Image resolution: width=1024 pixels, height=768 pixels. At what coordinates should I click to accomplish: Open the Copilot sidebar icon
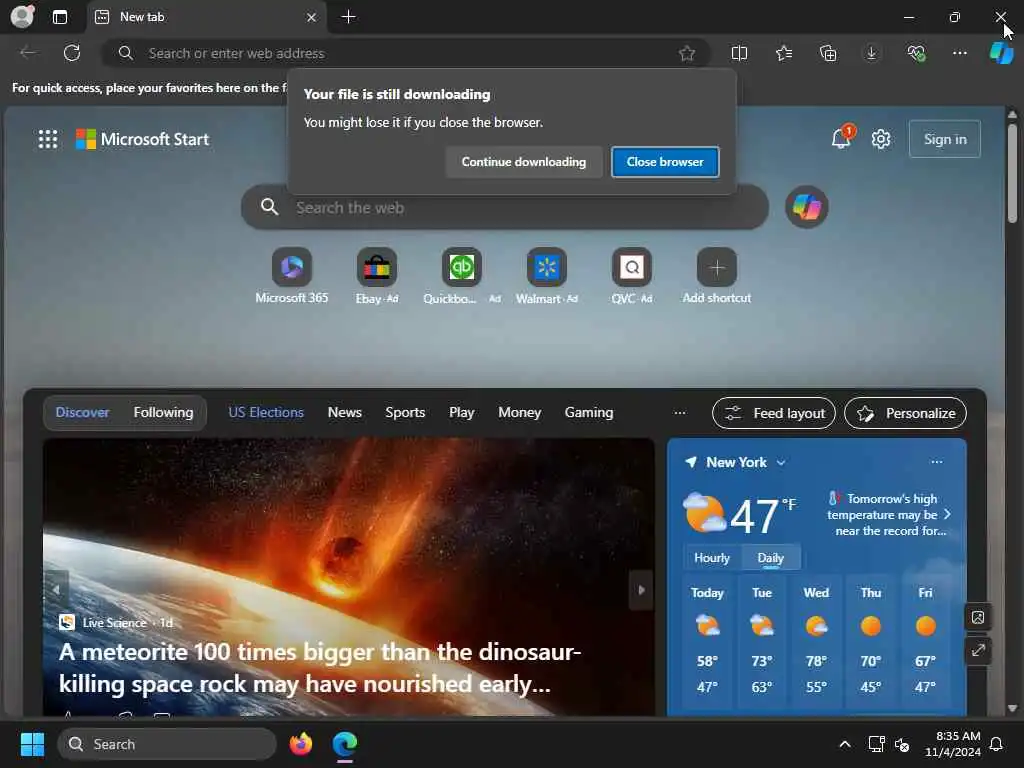pos(1001,53)
